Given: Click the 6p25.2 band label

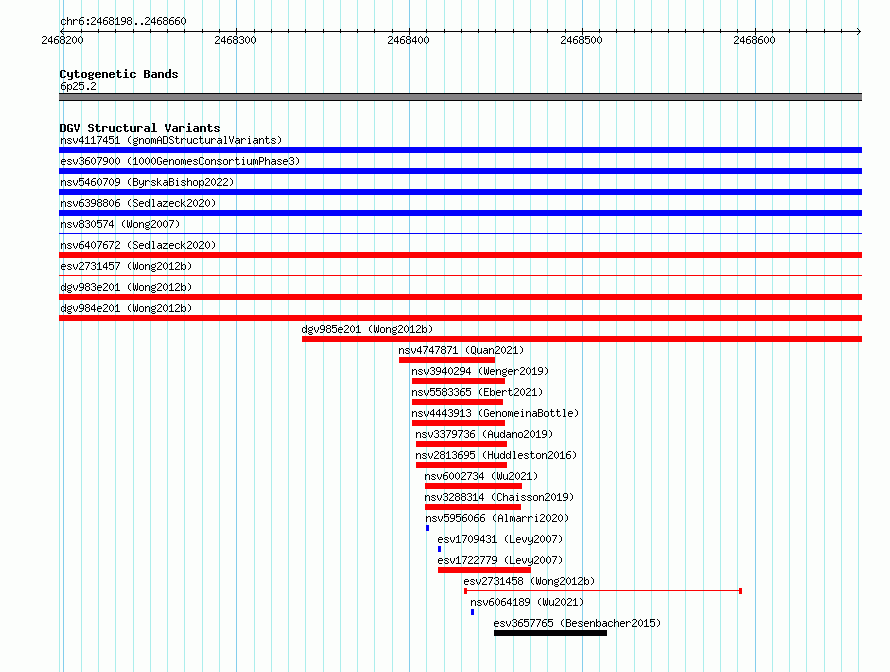Looking at the screenshot, I should coord(78,86).
